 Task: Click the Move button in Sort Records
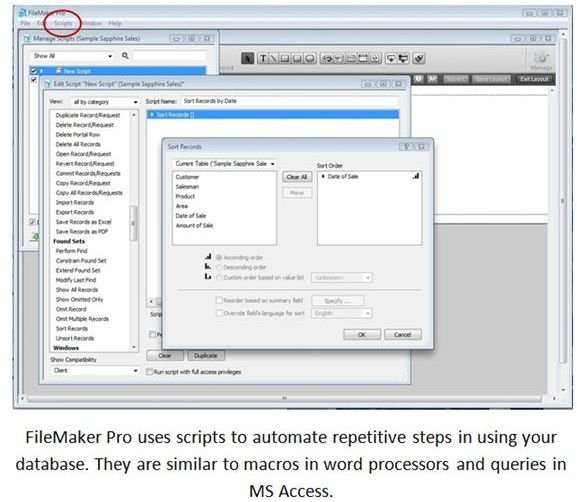coord(297,192)
